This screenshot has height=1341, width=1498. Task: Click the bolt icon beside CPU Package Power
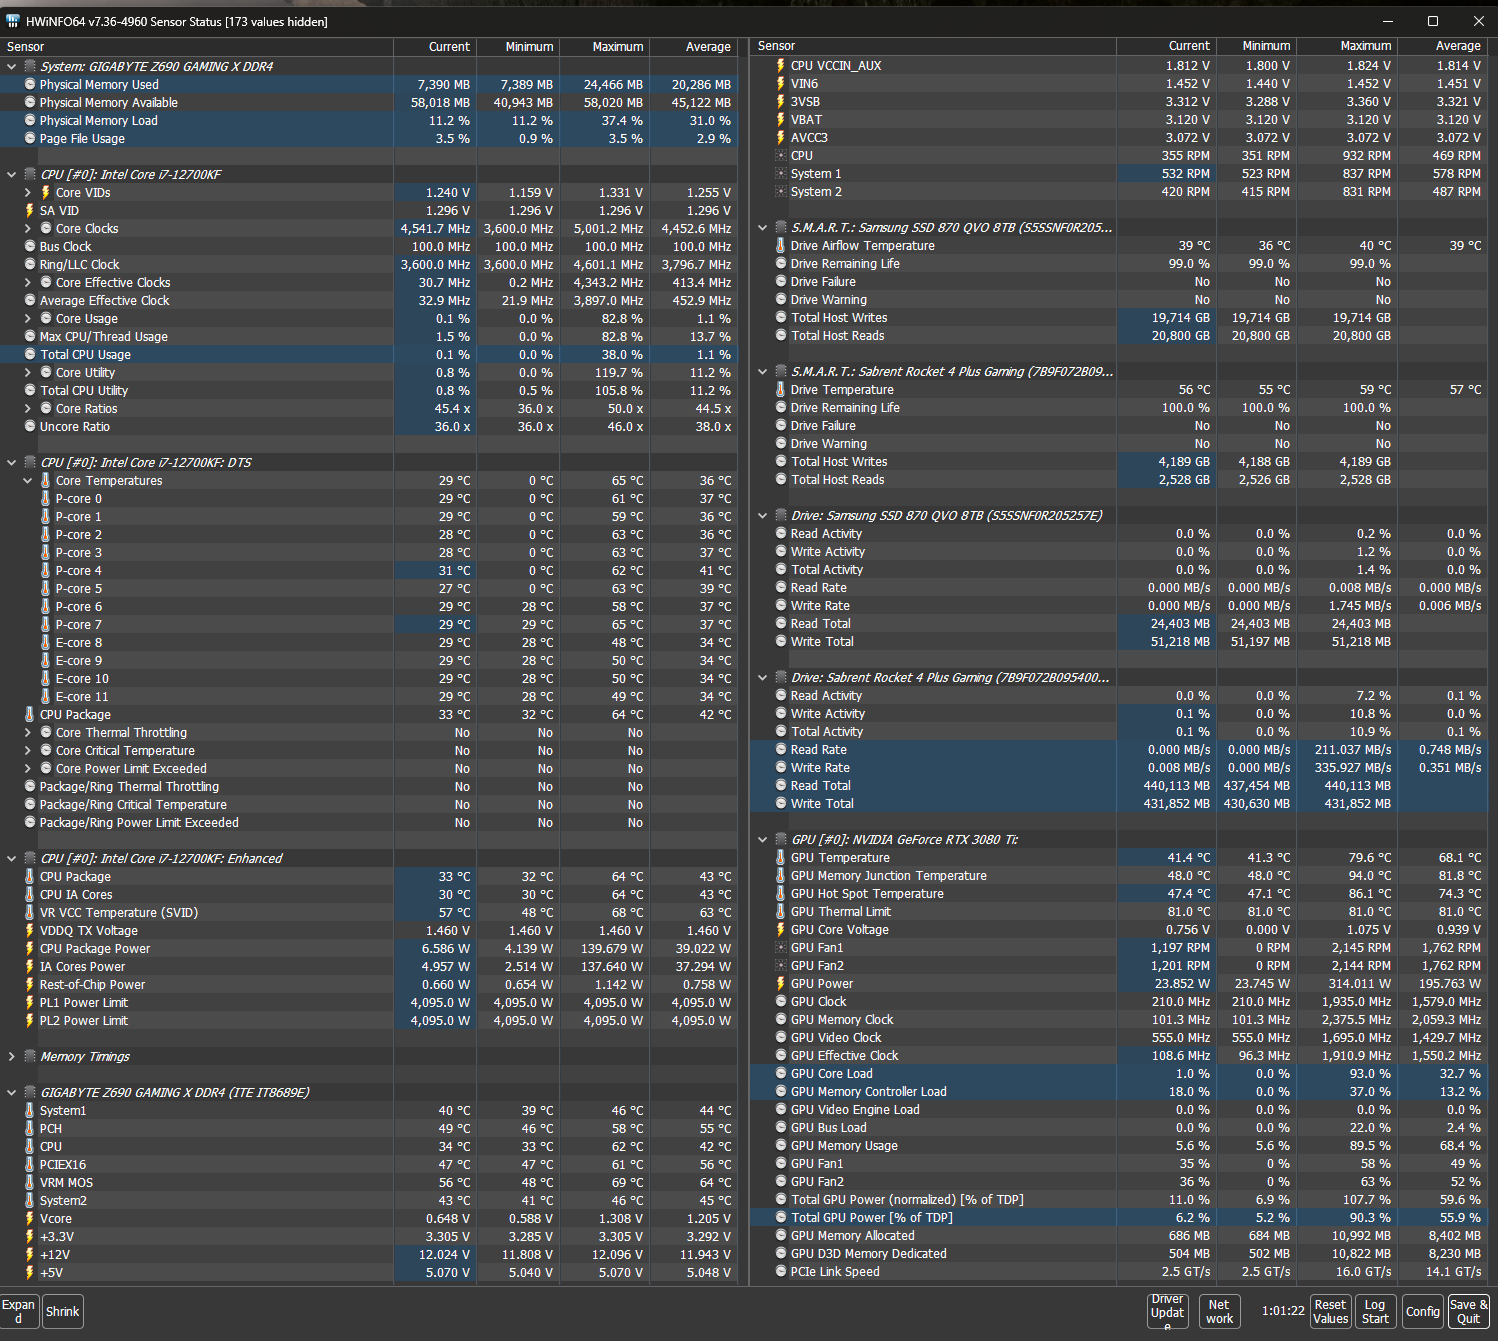pos(30,949)
